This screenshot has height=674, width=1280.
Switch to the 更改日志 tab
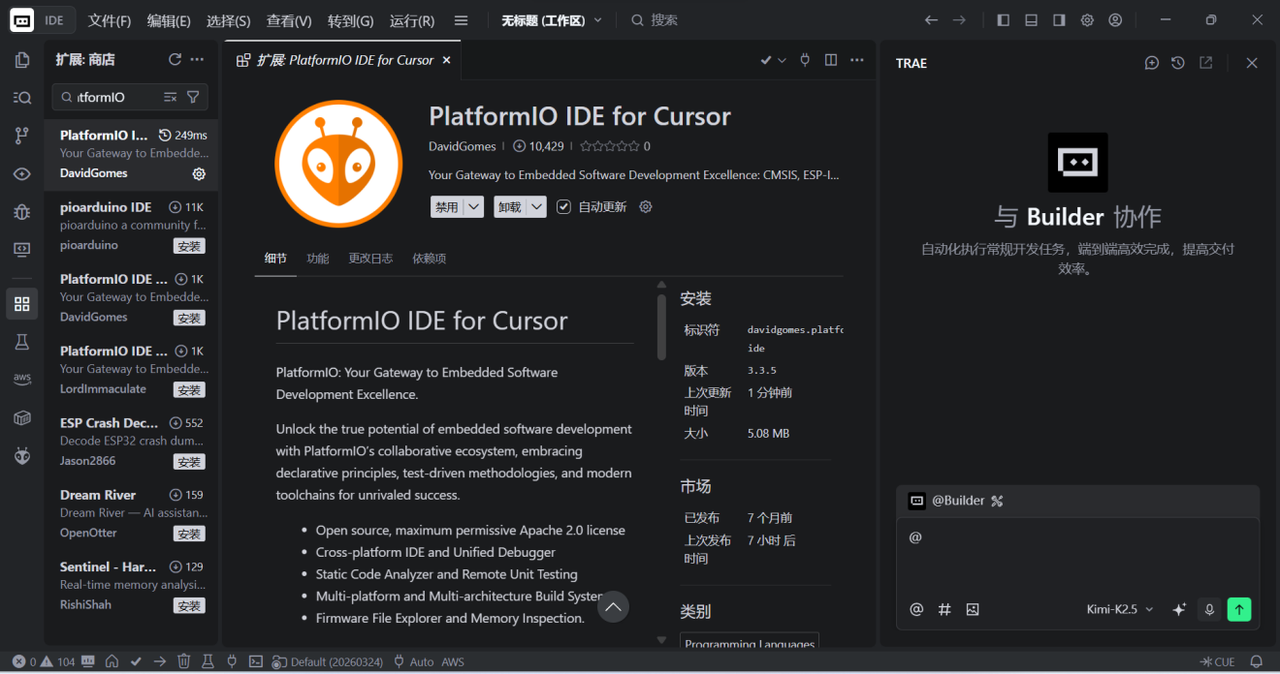pos(370,258)
